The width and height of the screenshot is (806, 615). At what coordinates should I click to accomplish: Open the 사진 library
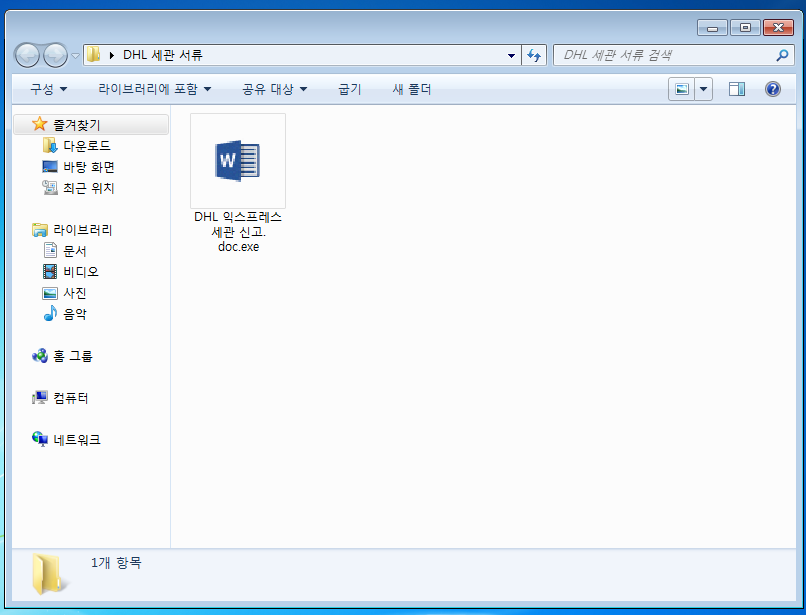point(75,293)
